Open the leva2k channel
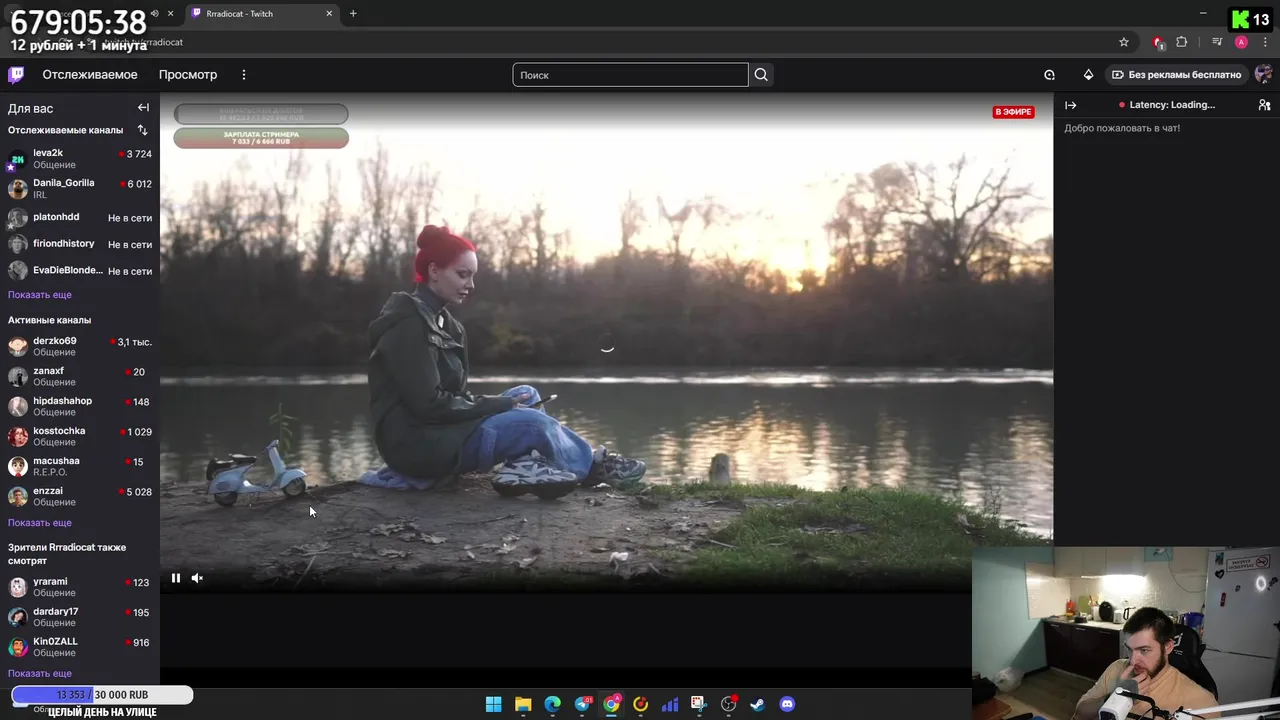1280x720 pixels. tap(80, 159)
